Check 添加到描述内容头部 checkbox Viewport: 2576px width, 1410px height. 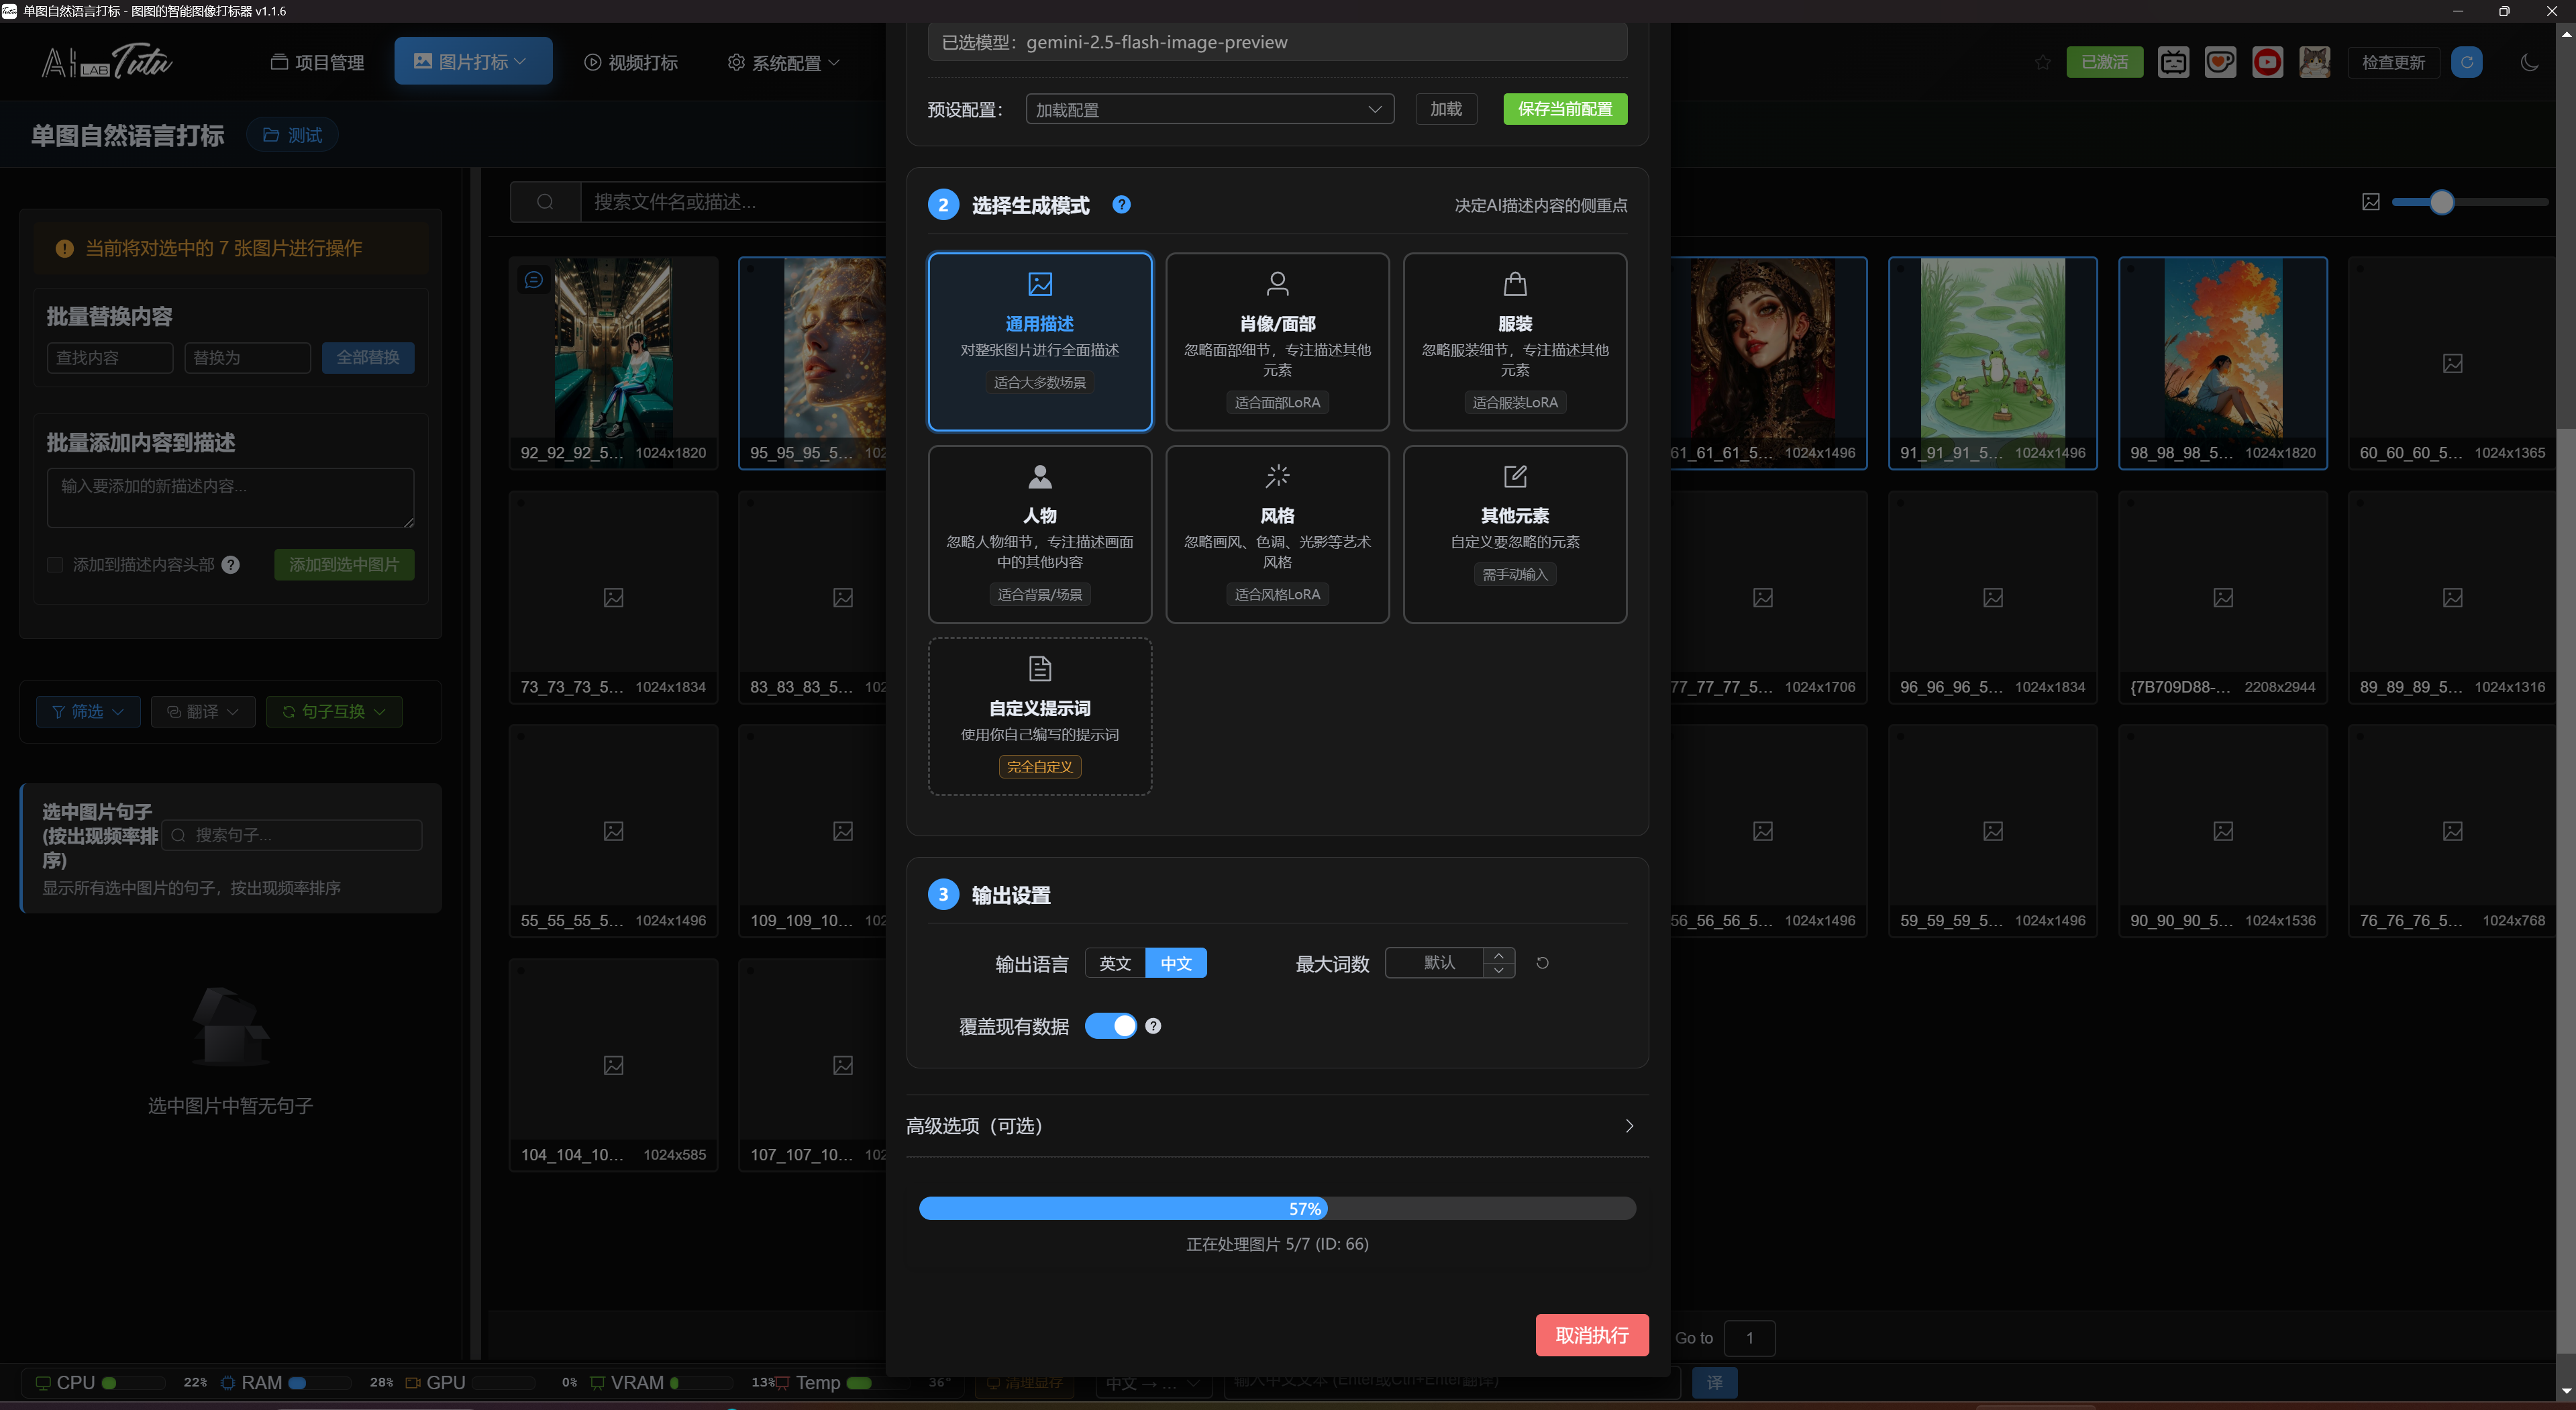56,565
